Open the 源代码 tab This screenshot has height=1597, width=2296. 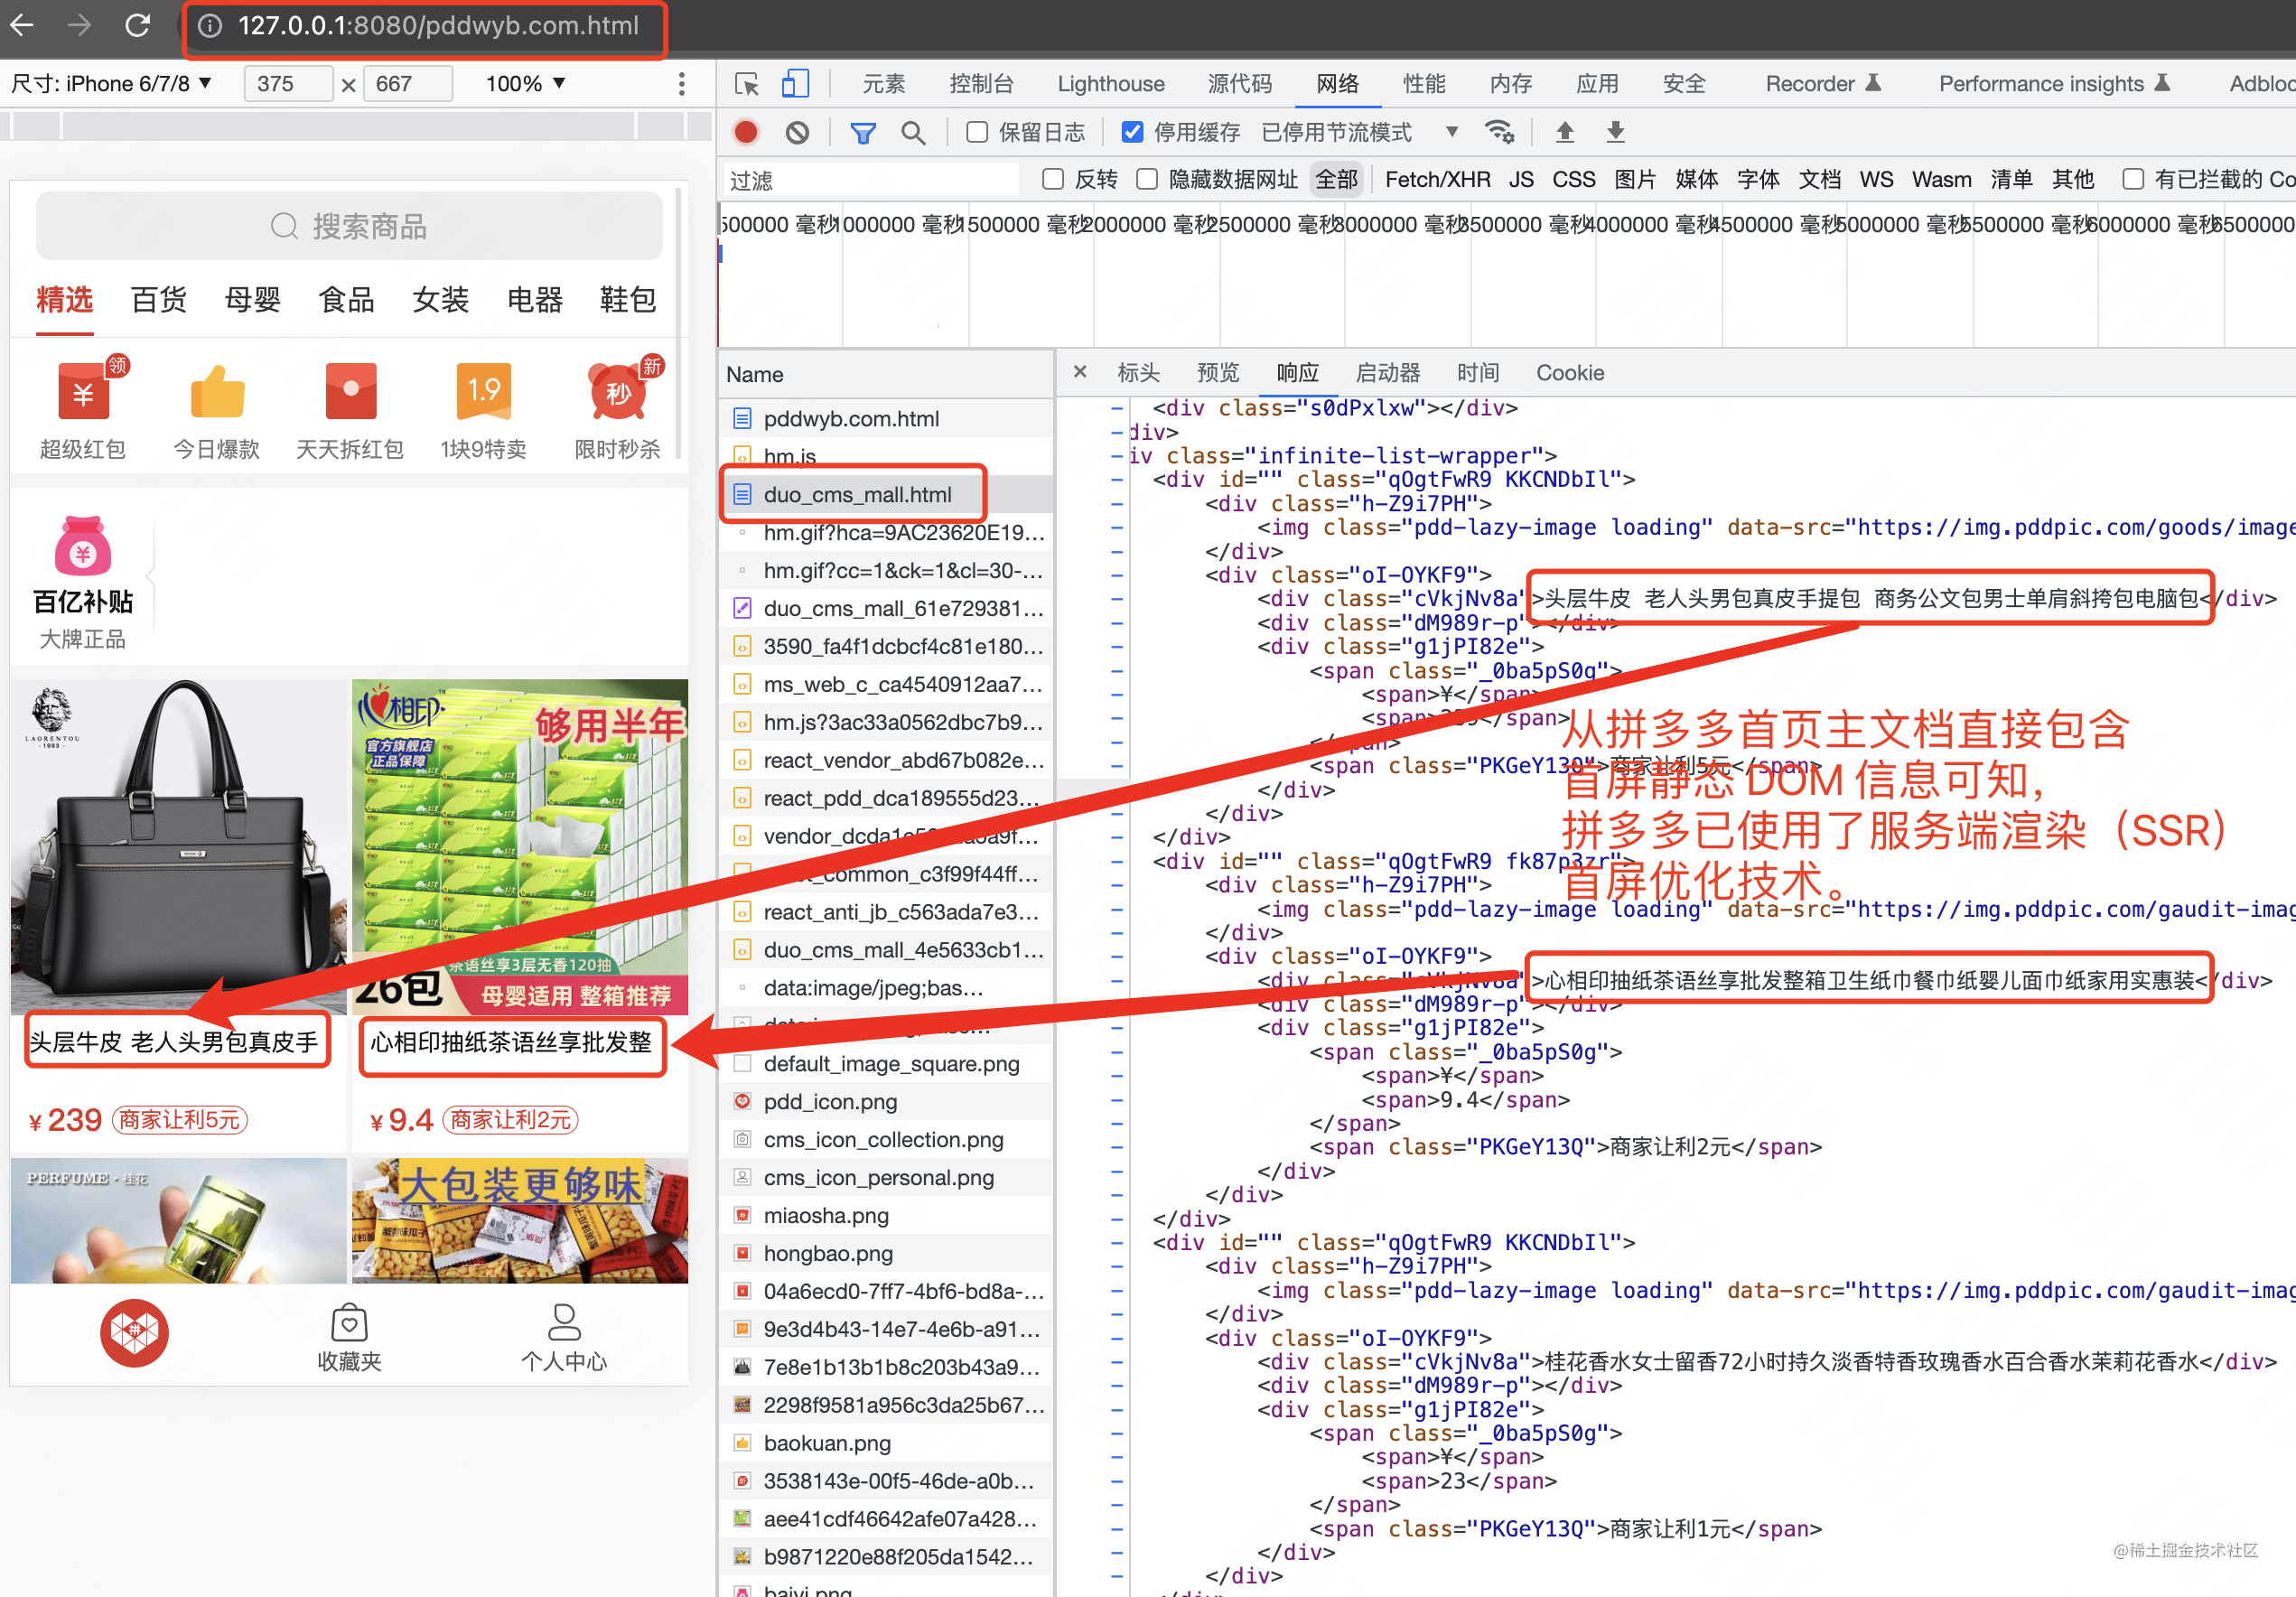1240,84
